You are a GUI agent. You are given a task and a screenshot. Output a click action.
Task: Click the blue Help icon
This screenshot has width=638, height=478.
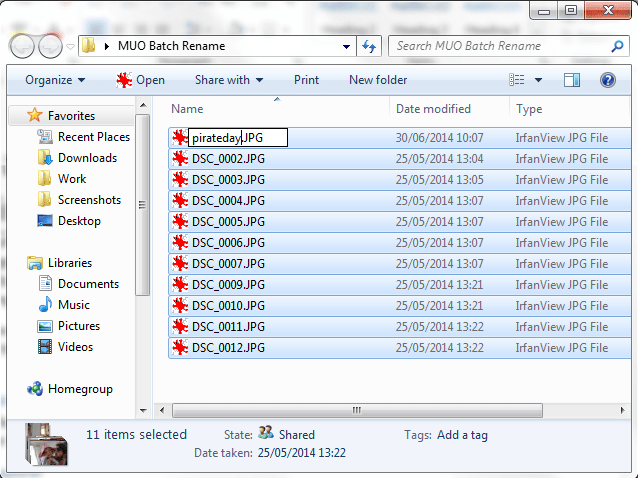click(x=607, y=80)
